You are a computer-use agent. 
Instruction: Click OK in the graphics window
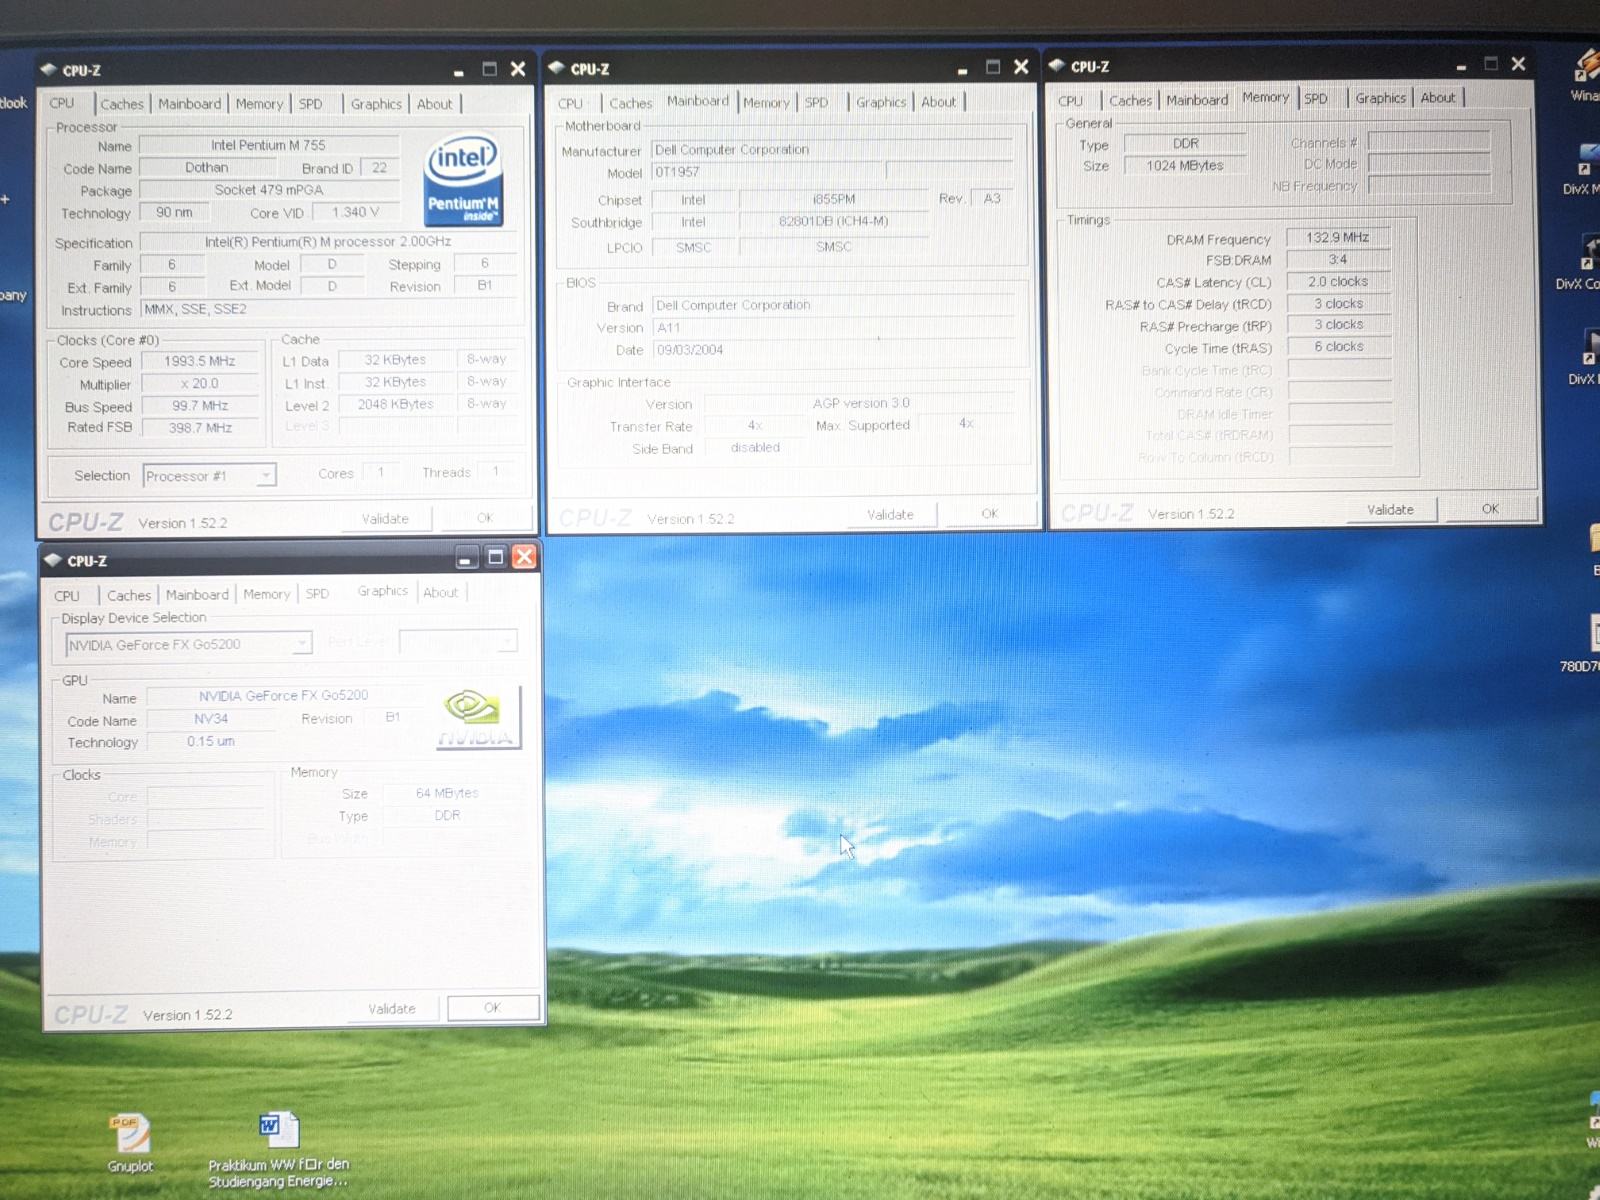click(x=492, y=1007)
